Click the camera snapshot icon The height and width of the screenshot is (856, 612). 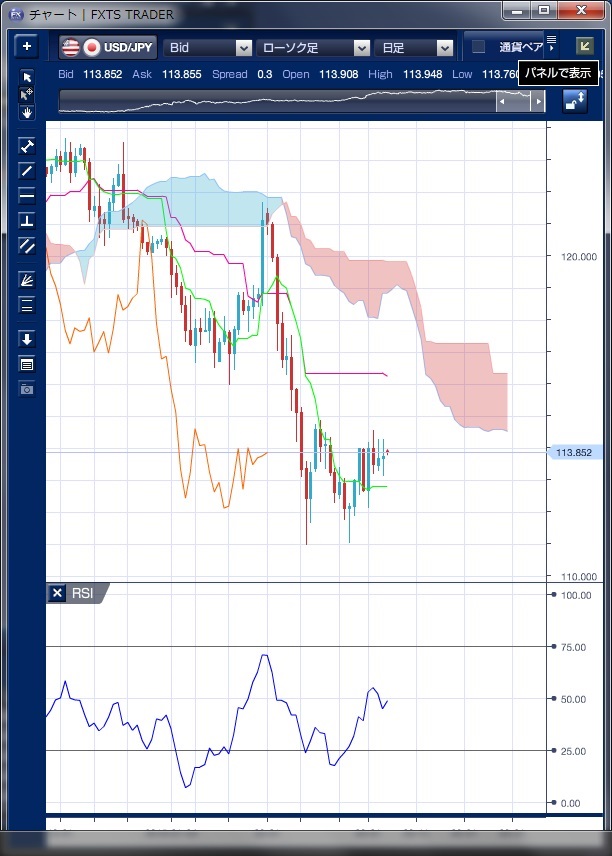[27, 388]
